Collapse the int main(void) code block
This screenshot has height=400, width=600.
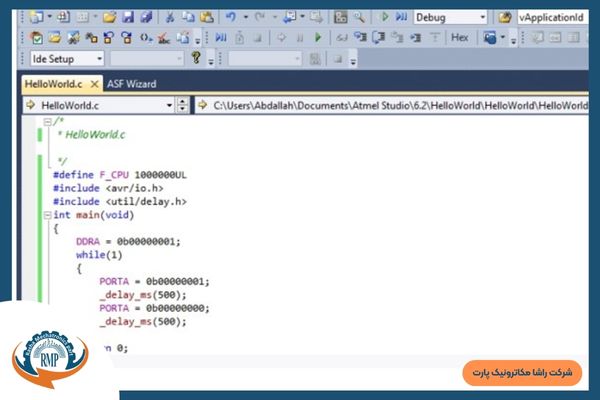pos(47,214)
